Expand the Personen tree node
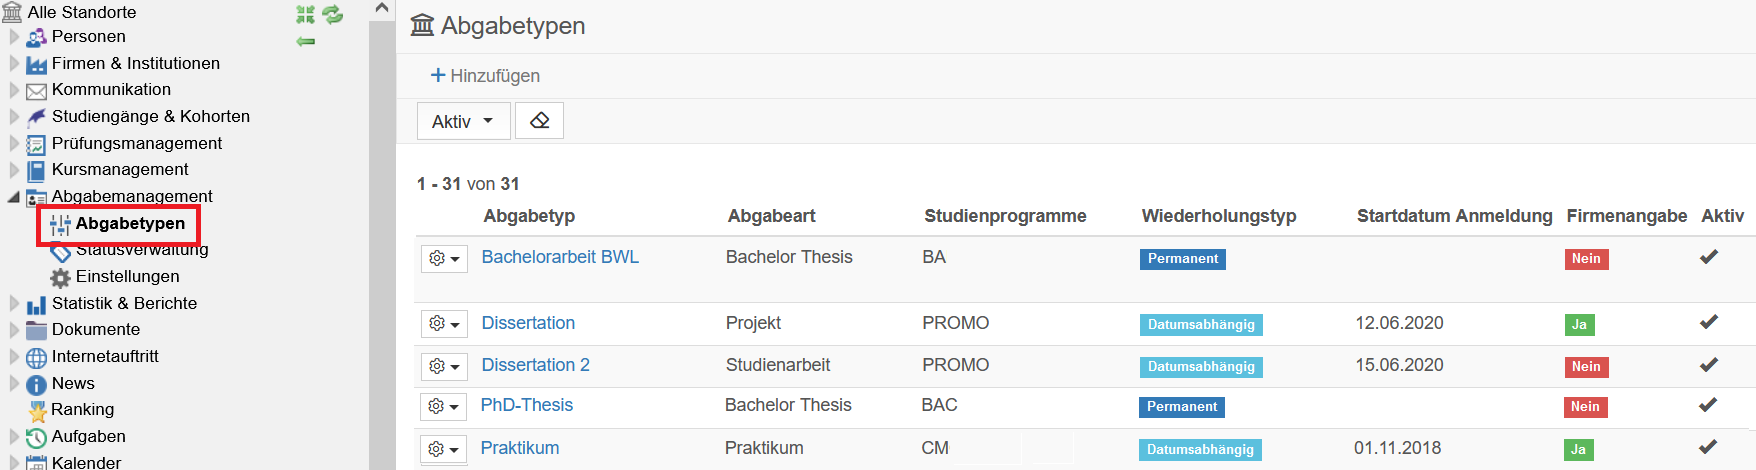Screen dimensions: 1756x470 pos(14,37)
